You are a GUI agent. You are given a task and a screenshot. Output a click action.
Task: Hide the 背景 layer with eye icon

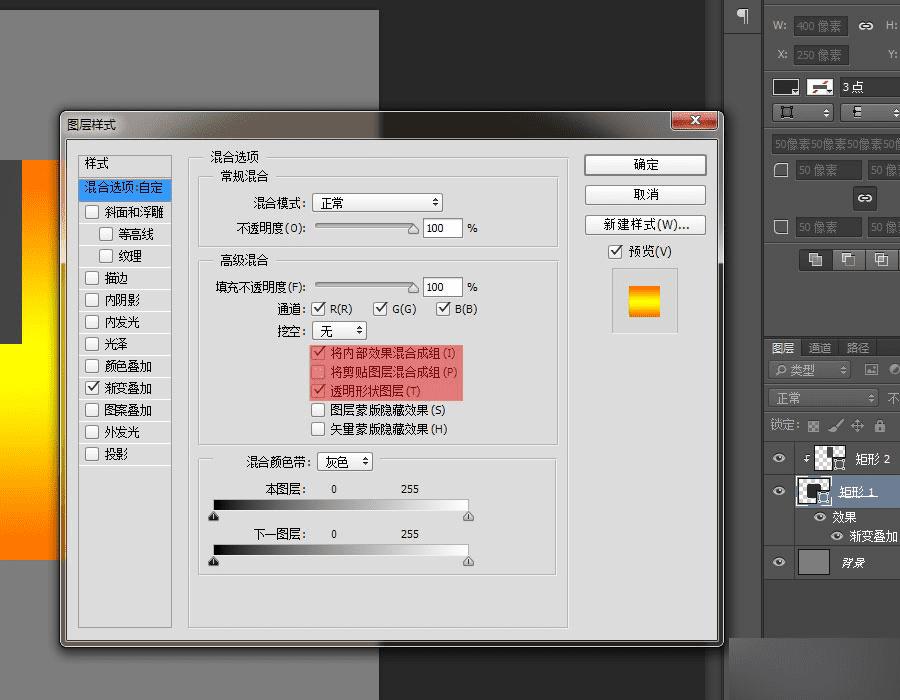pyautogui.click(x=779, y=563)
